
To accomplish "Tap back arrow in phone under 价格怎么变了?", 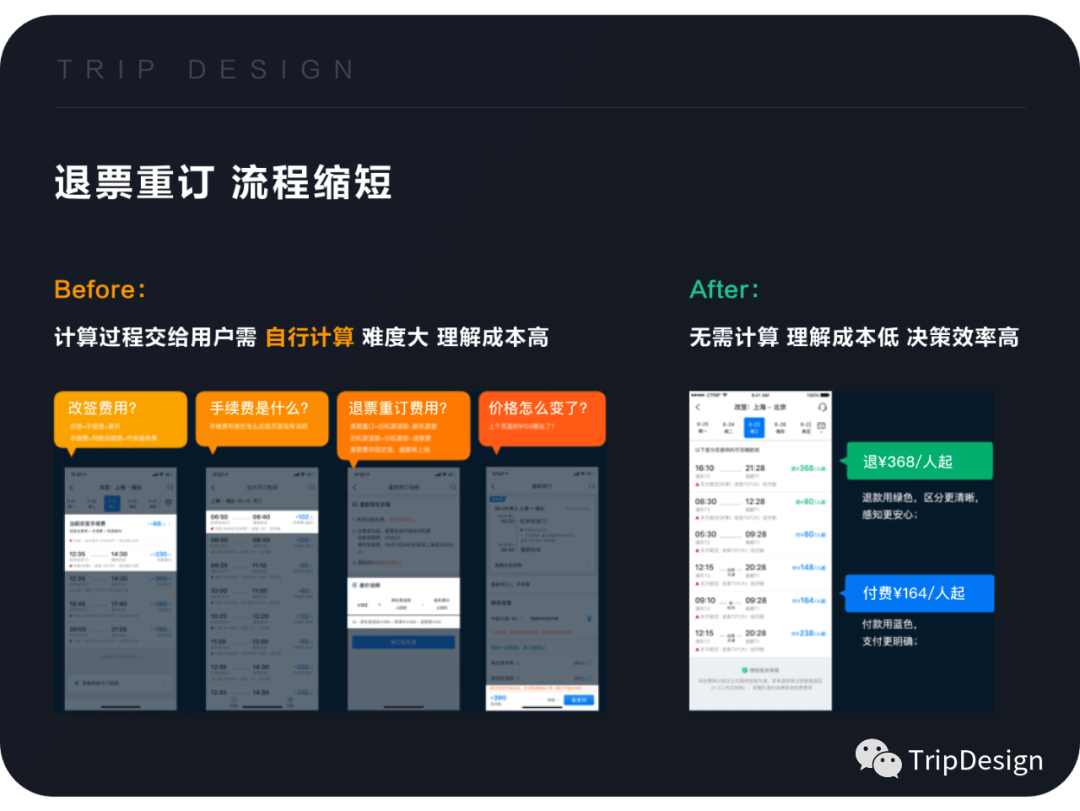I will point(493,486).
